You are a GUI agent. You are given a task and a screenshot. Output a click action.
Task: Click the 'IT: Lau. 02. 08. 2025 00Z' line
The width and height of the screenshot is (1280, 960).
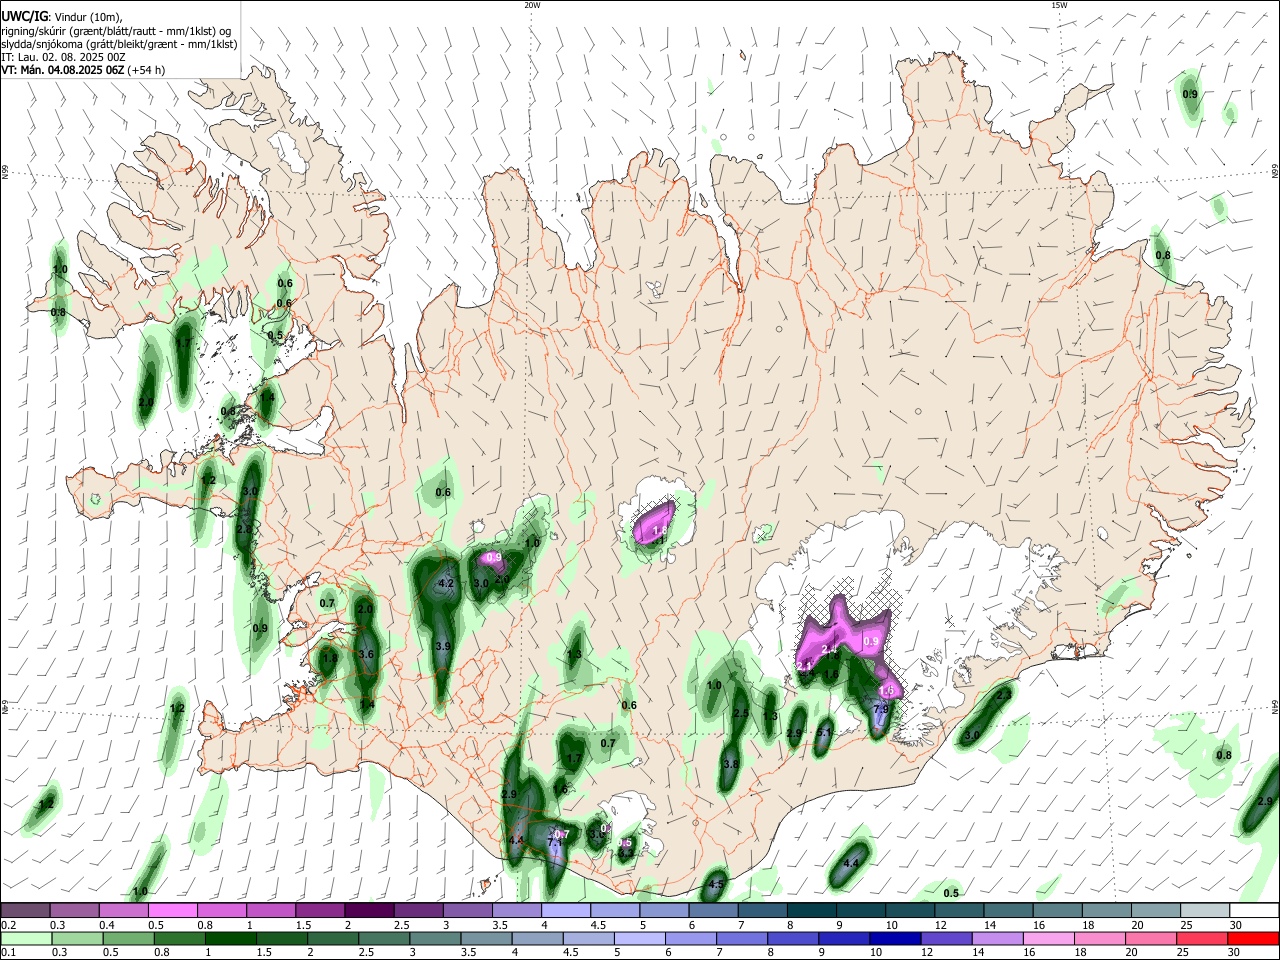click(63, 57)
